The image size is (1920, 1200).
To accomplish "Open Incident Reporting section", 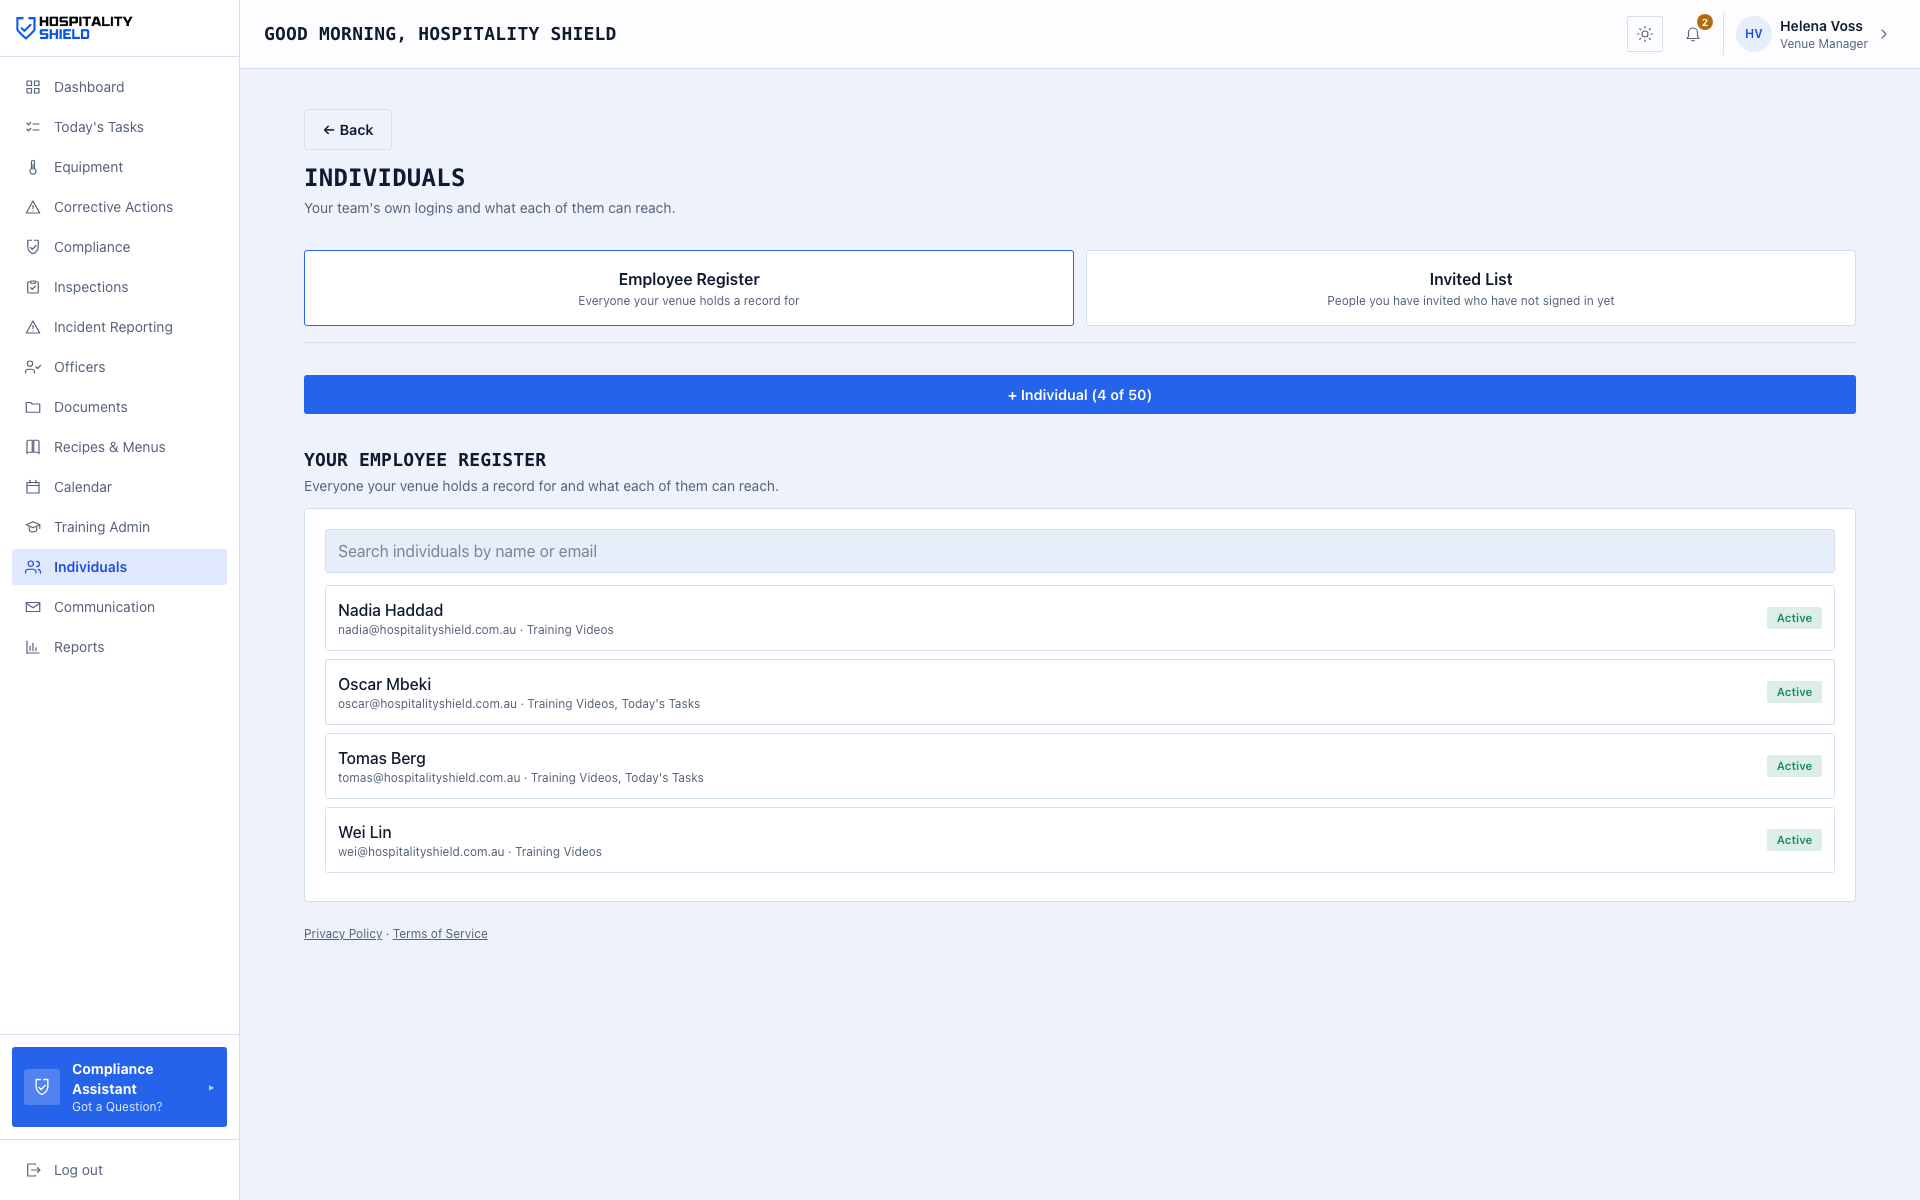I will pos(119,327).
